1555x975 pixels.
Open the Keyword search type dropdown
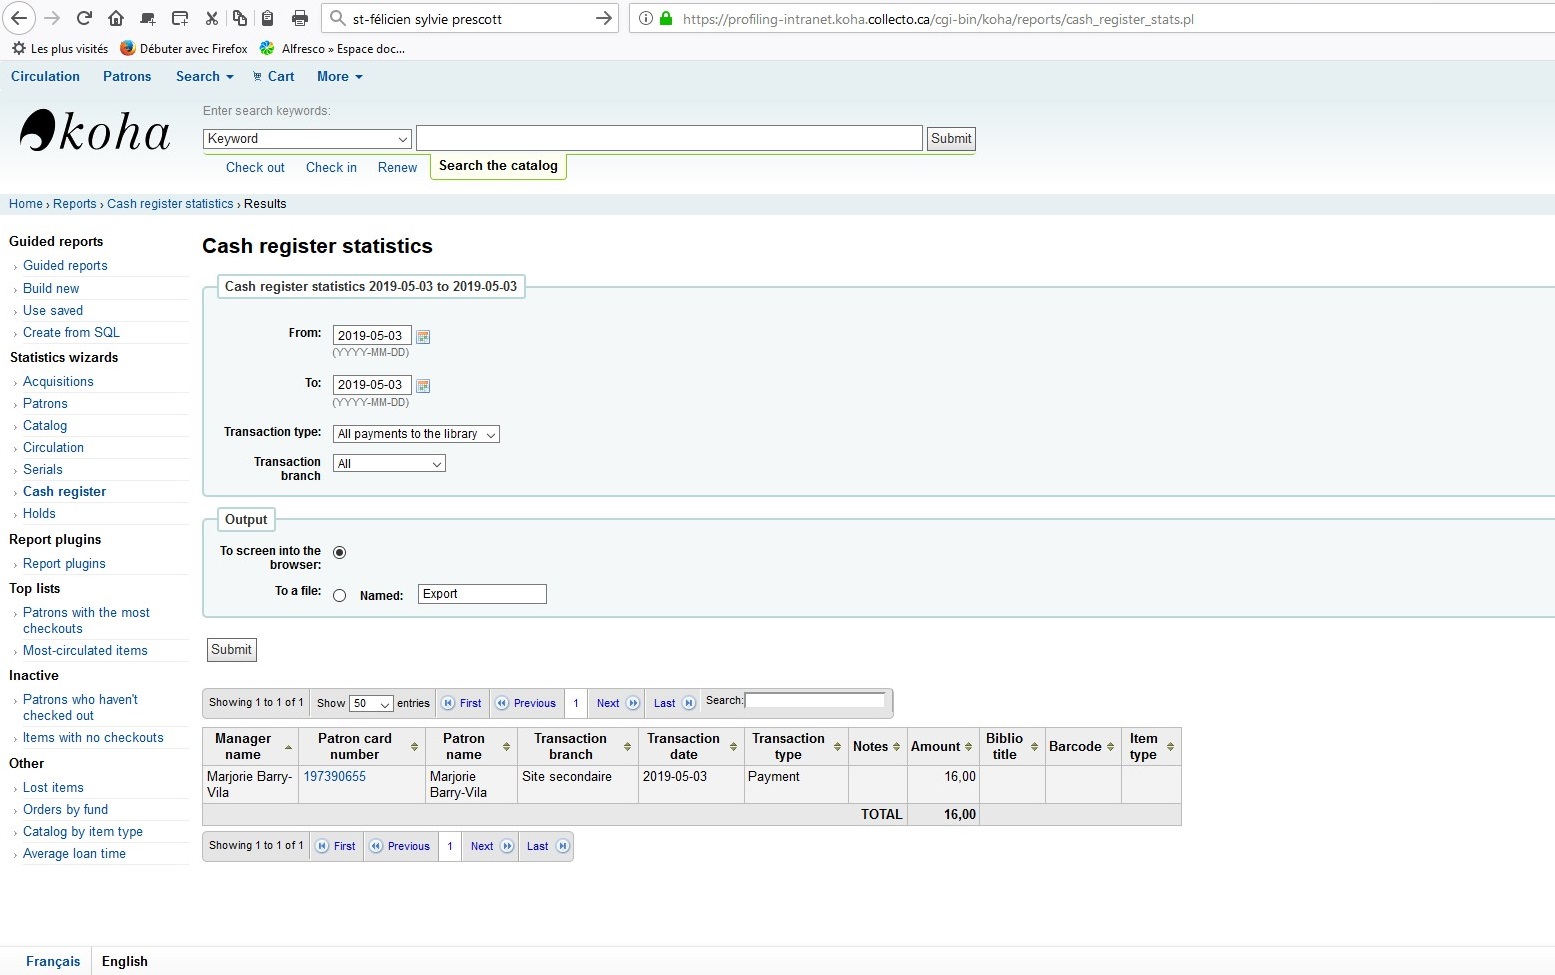point(307,139)
